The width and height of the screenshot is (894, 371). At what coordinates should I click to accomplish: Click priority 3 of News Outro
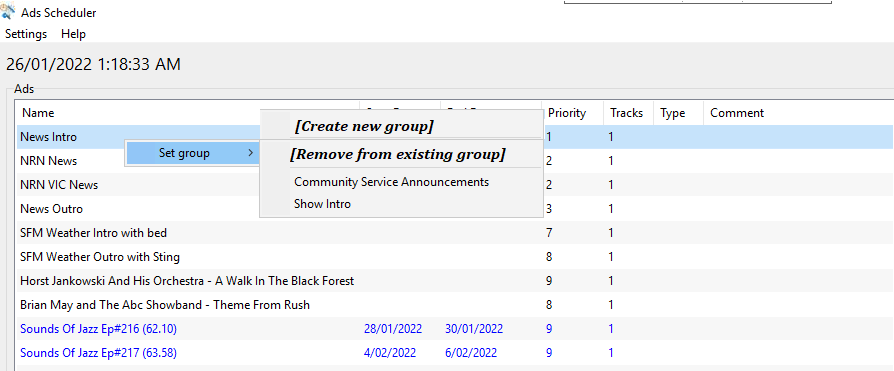tap(549, 209)
